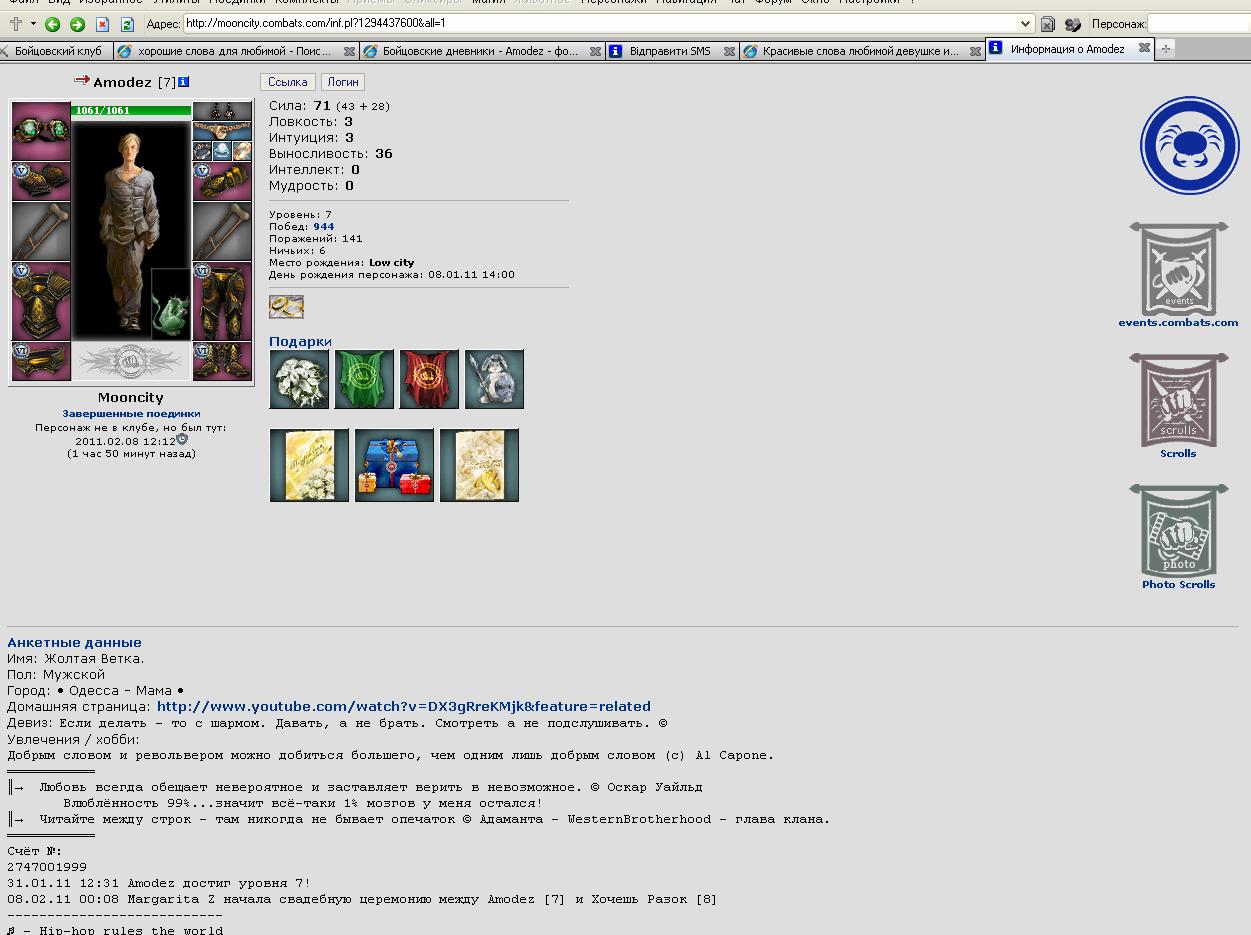1251x935 pixels.
Task: Click the red arrow icon before Amodez
Action: click(82, 80)
